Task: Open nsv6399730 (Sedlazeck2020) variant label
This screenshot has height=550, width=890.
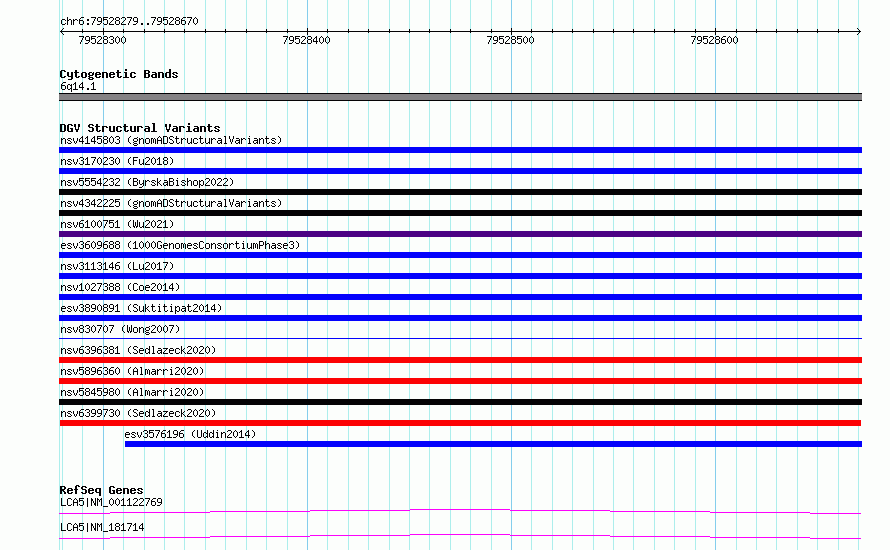Action: coord(138,413)
